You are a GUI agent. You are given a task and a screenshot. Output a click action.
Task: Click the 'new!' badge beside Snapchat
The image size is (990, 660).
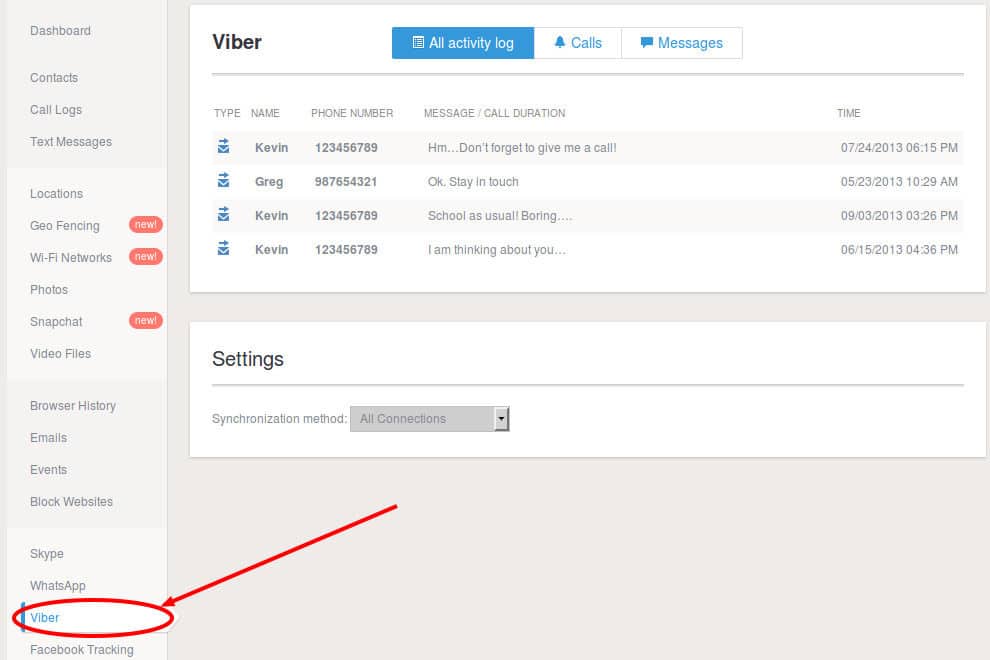pyautogui.click(x=146, y=321)
